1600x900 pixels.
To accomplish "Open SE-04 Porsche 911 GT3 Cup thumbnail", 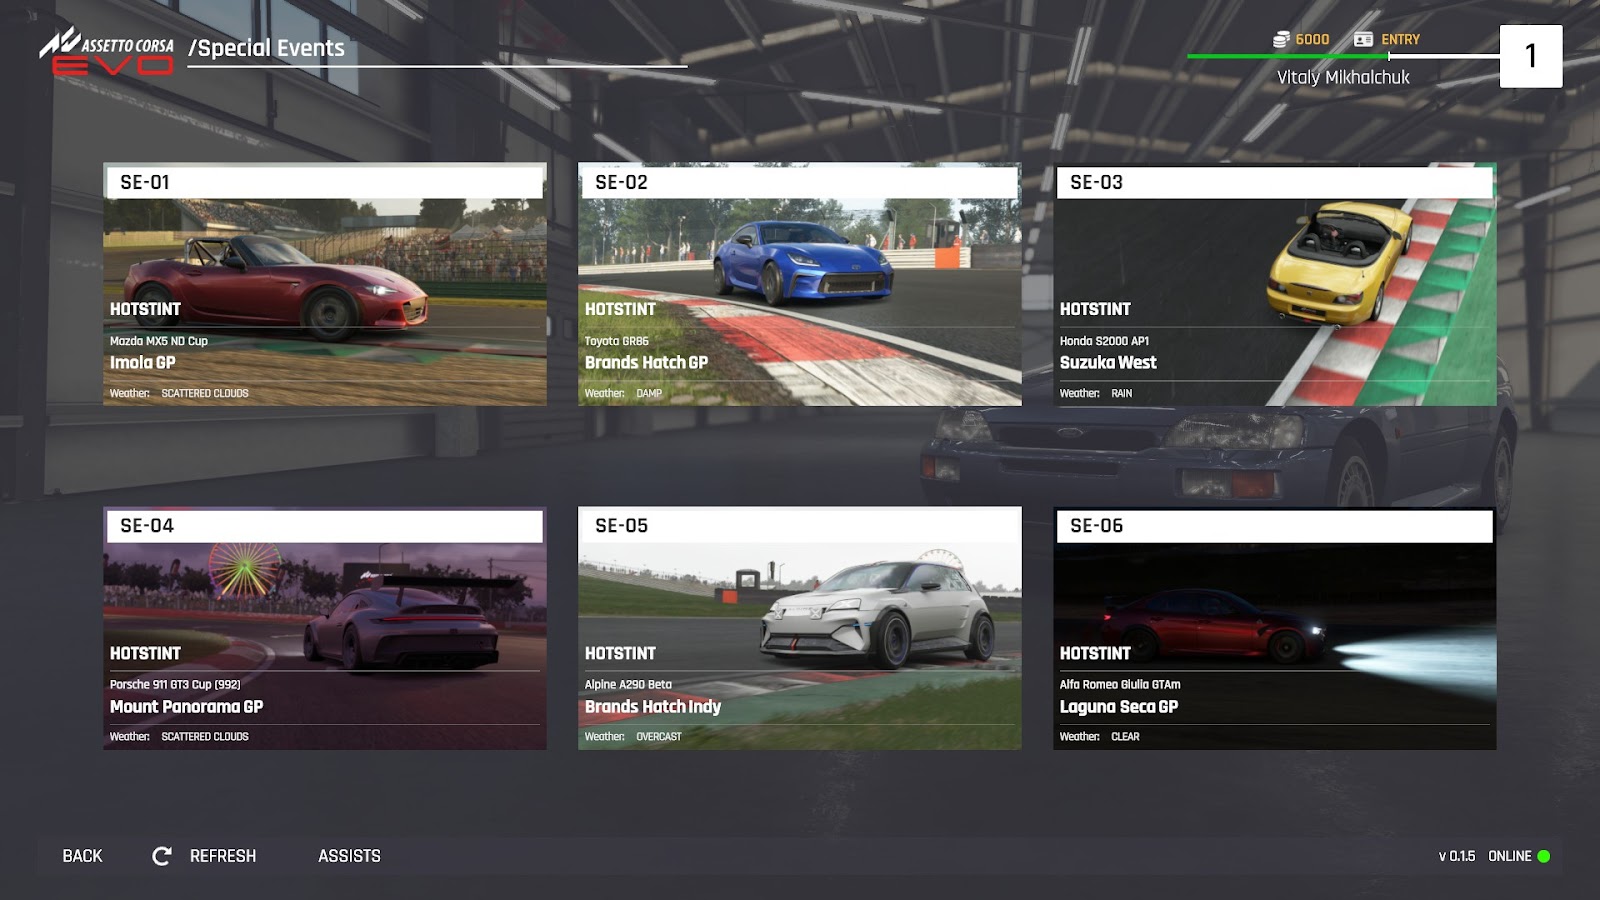I will coord(325,628).
